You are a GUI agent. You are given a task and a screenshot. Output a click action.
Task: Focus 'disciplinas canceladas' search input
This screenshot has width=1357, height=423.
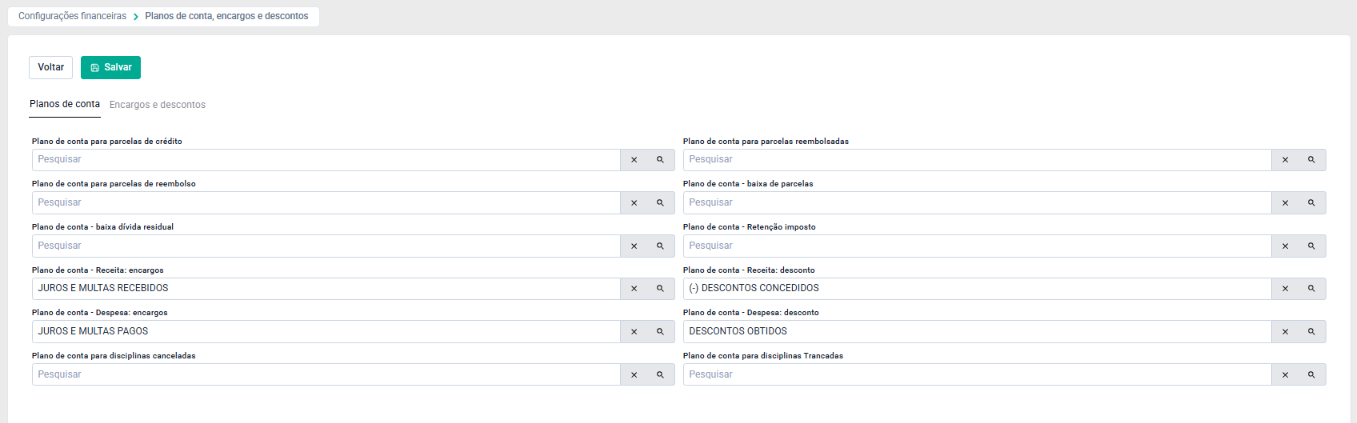[326, 375]
